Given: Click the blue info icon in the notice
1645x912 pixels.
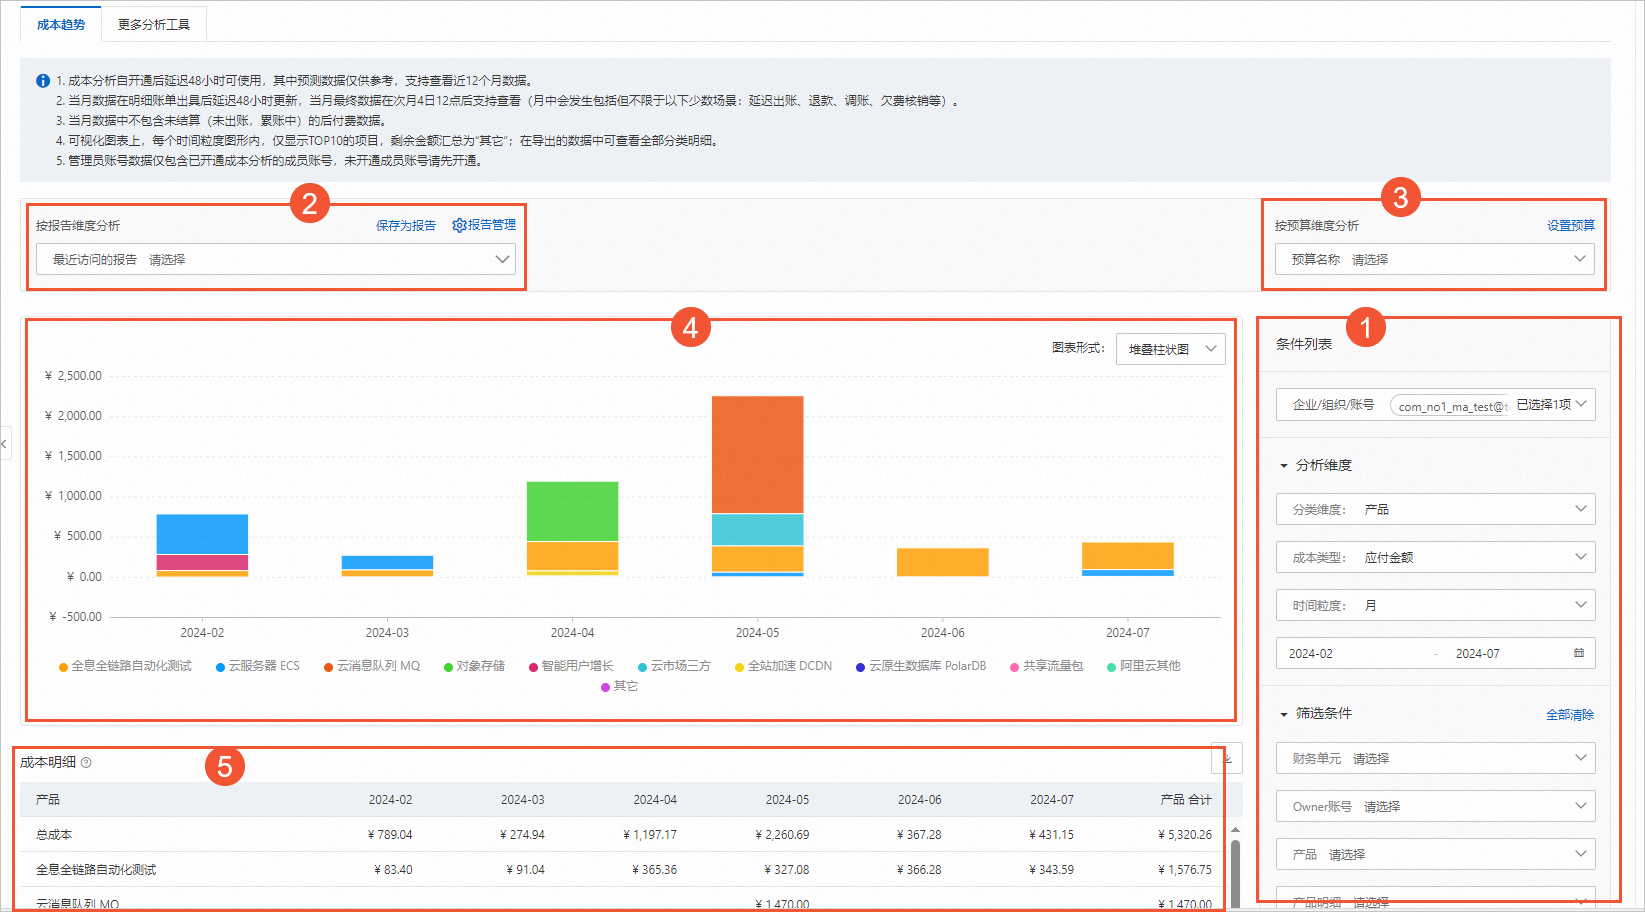Looking at the screenshot, I should pos(43,81).
